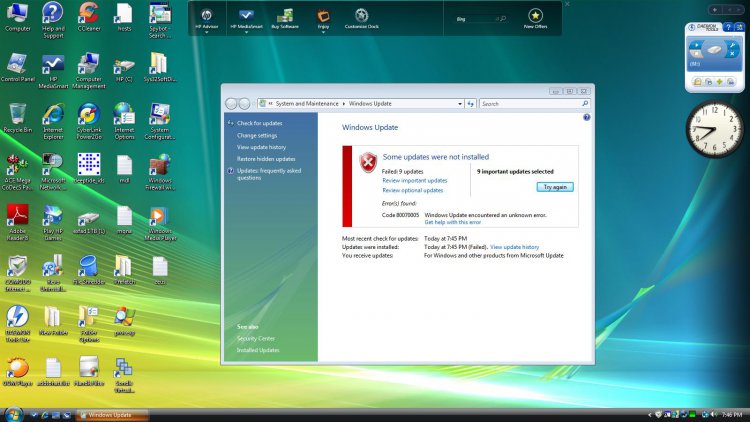This screenshot has width=750, height=422.
Task: Click the Windows Update search box
Action: (534, 103)
